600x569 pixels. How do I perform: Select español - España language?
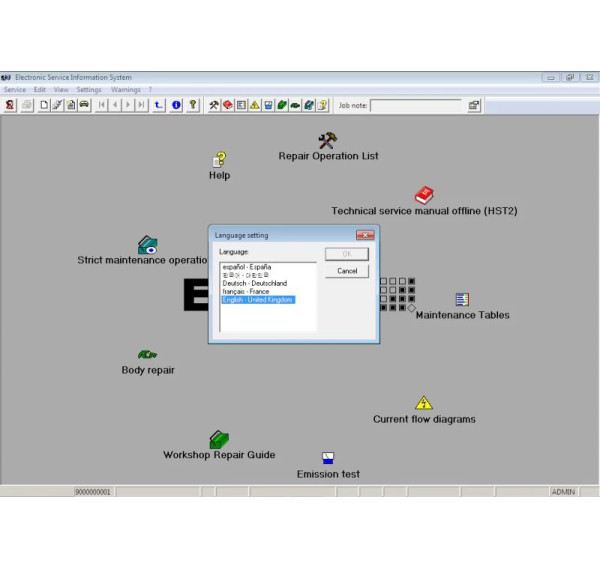pos(246,267)
